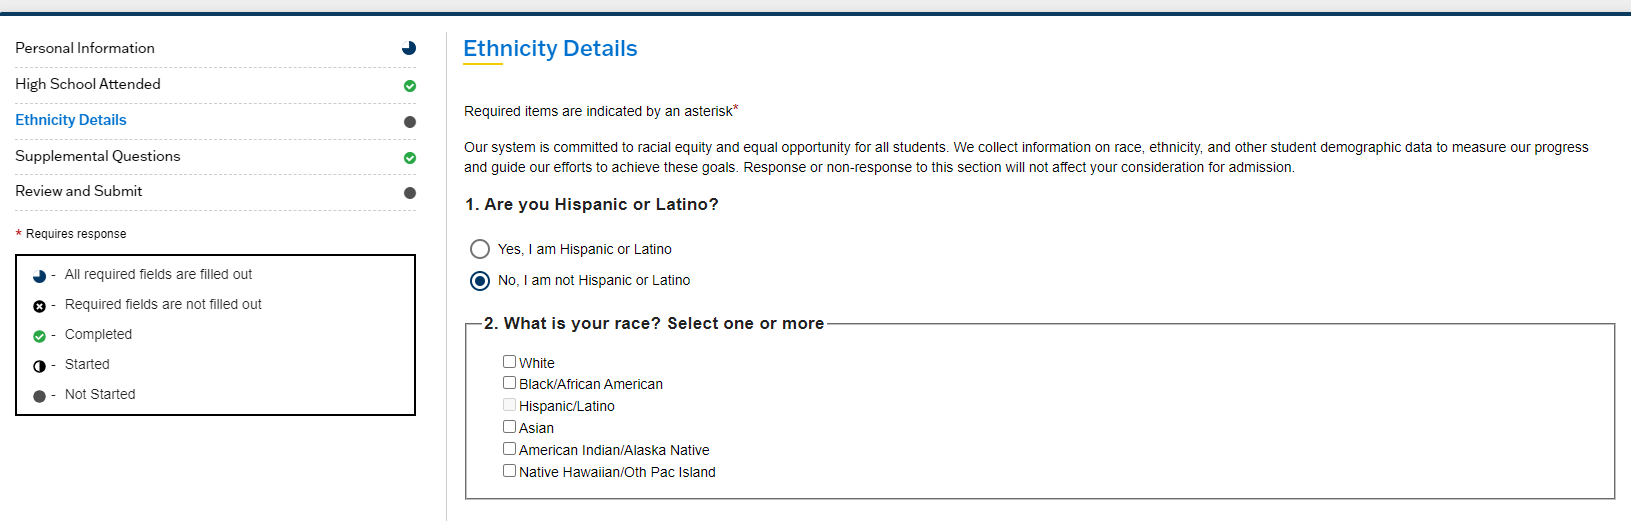
Task: Open the Personal Information section
Action: tap(85, 48)
